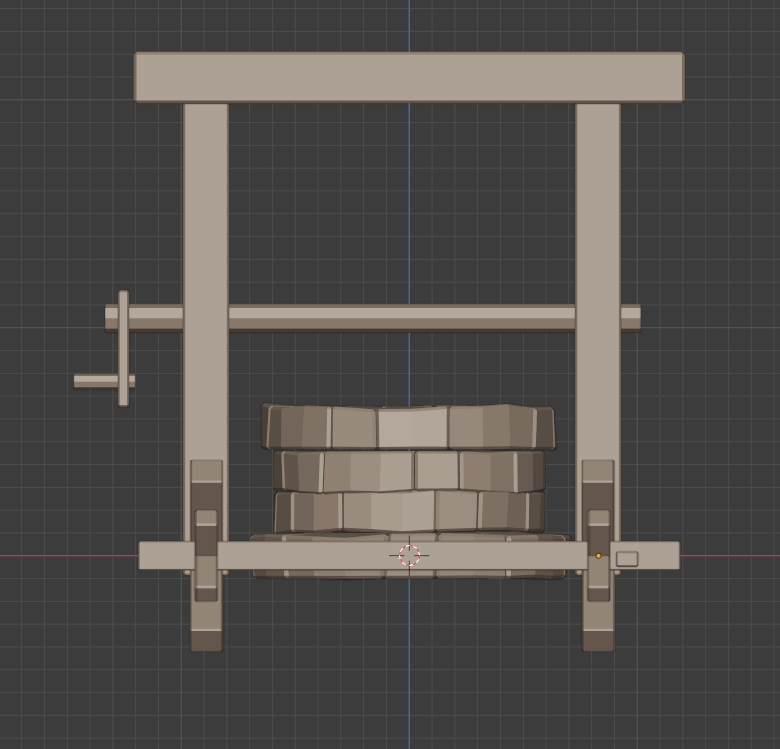Click the orange object origin dot
This screenshot has height=749, width=780.
[598, 556]
